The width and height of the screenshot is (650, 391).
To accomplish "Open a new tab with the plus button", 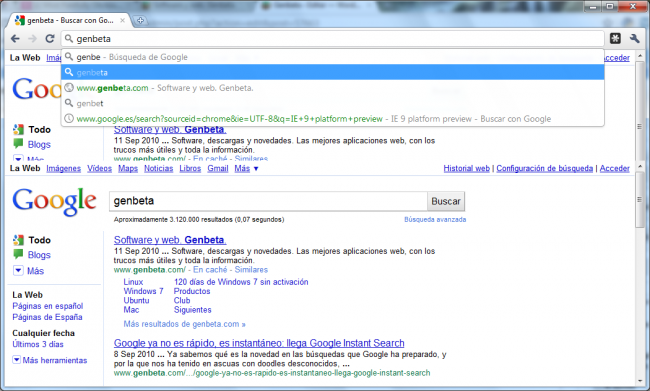I will 140,20.
